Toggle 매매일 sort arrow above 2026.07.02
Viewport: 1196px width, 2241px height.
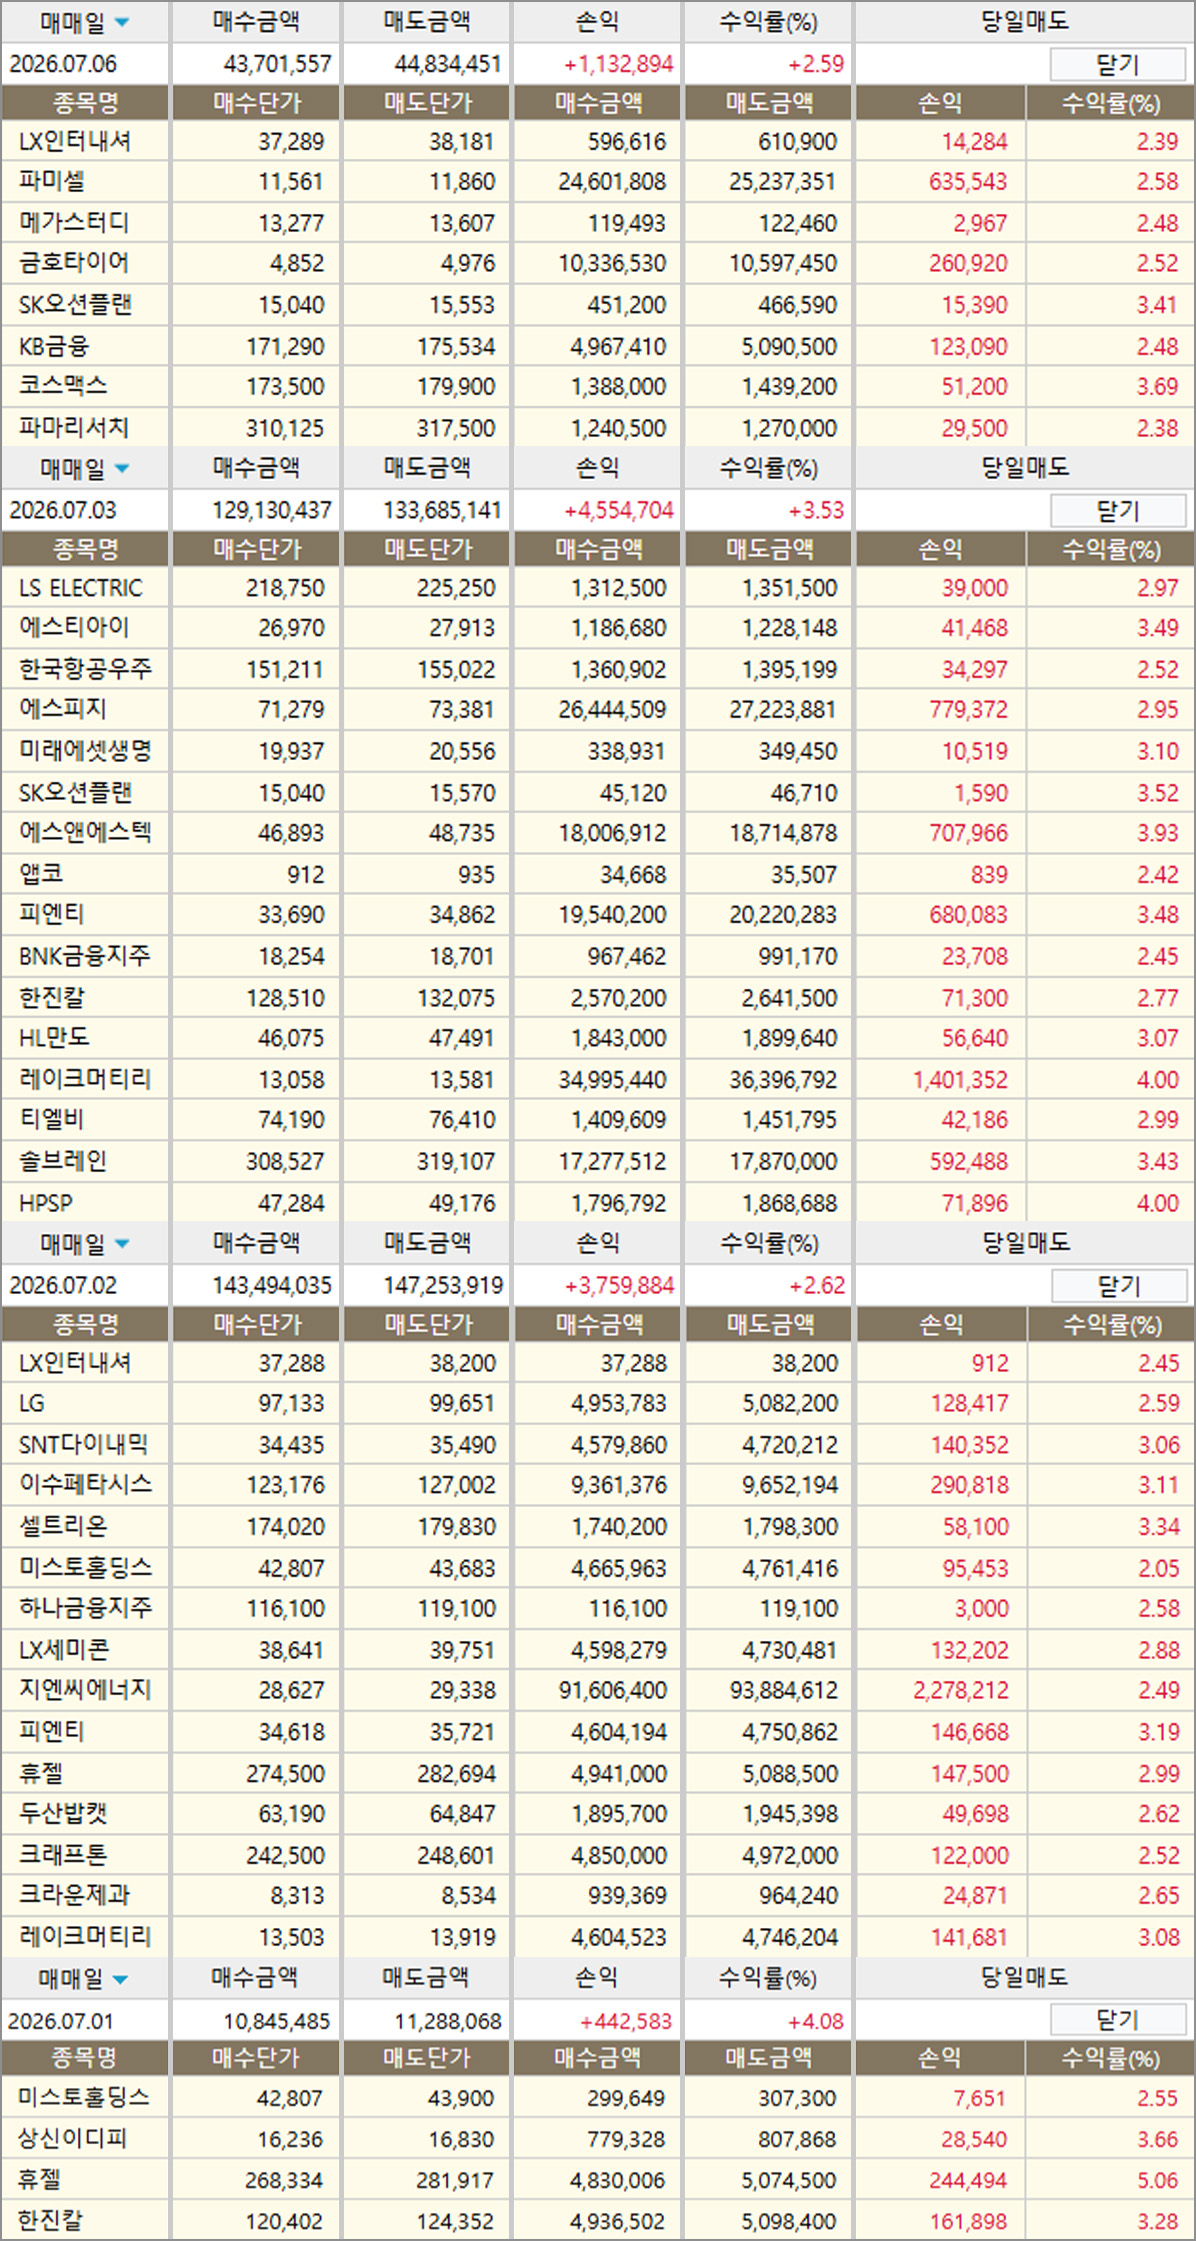coord(122,1244)
